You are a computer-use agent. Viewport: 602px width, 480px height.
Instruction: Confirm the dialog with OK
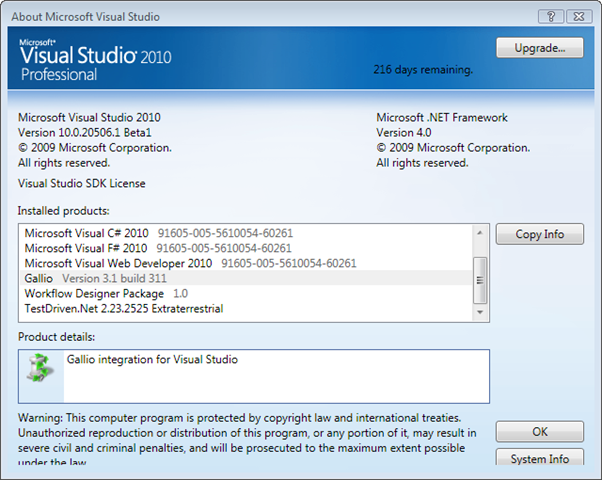click(539, 432)
